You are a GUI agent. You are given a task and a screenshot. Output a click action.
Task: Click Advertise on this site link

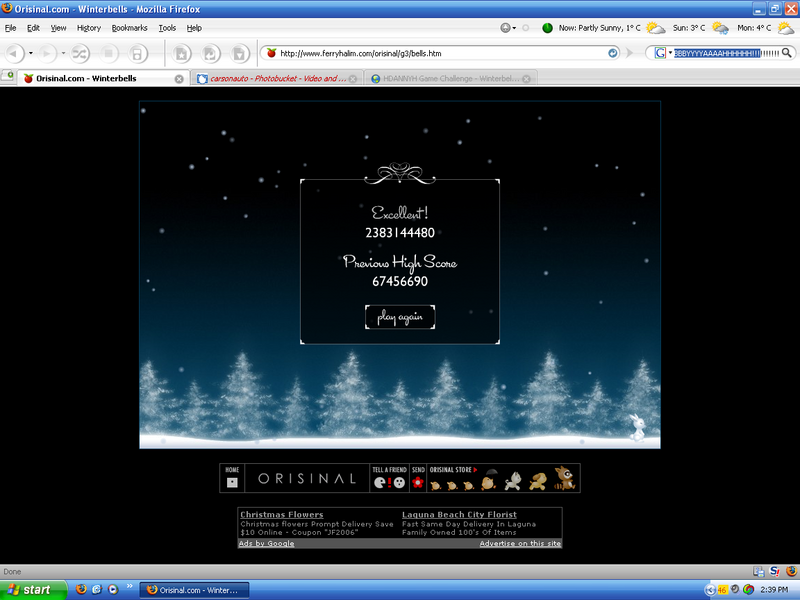pos(520,543)
